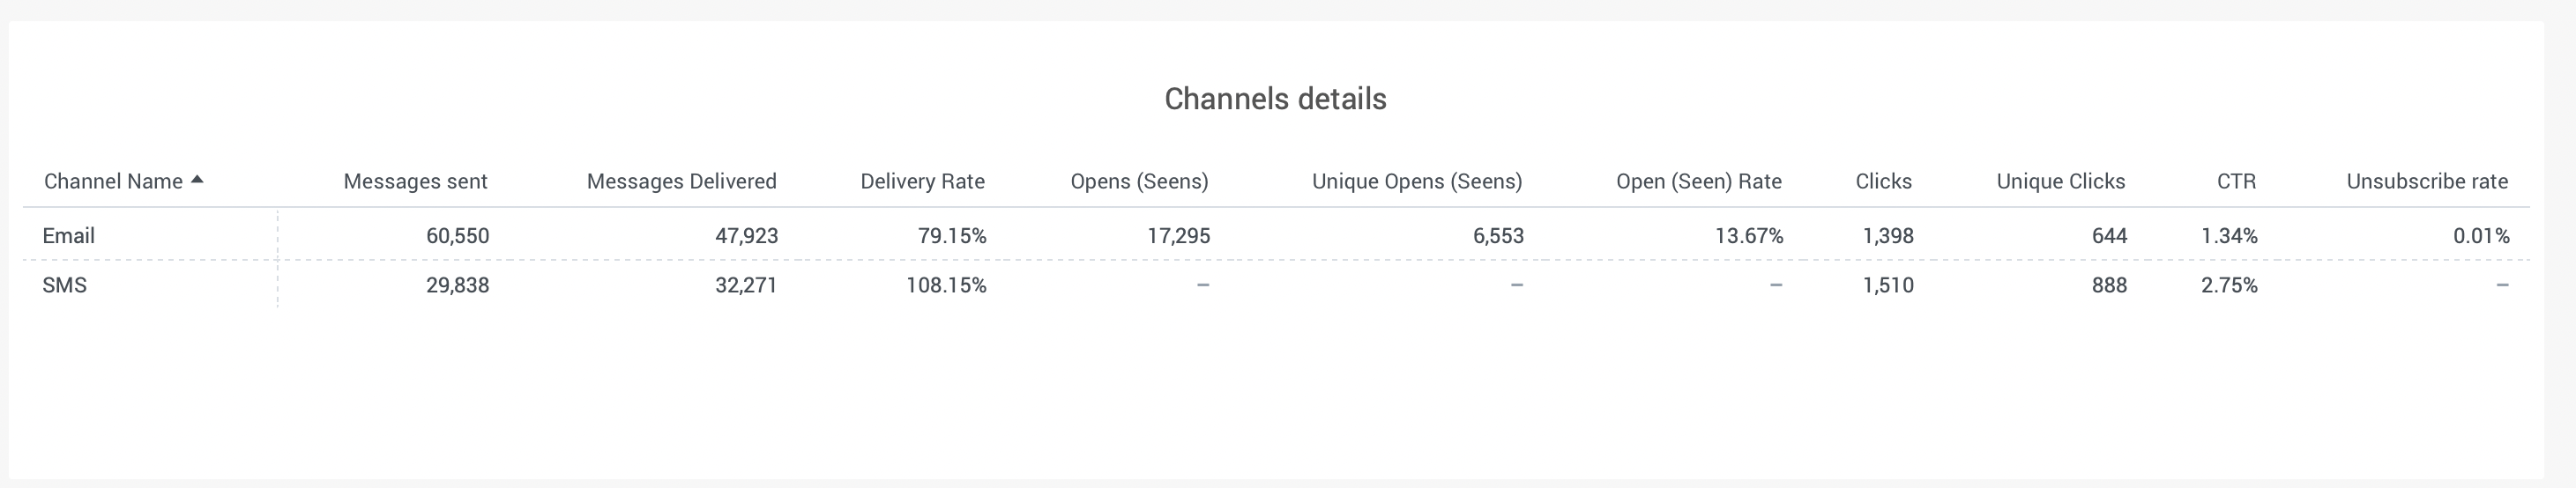Image resolution: width=2576 pixels, height=488 pixels.
Task: Select the Email channel row
Action: pos(68,236)
